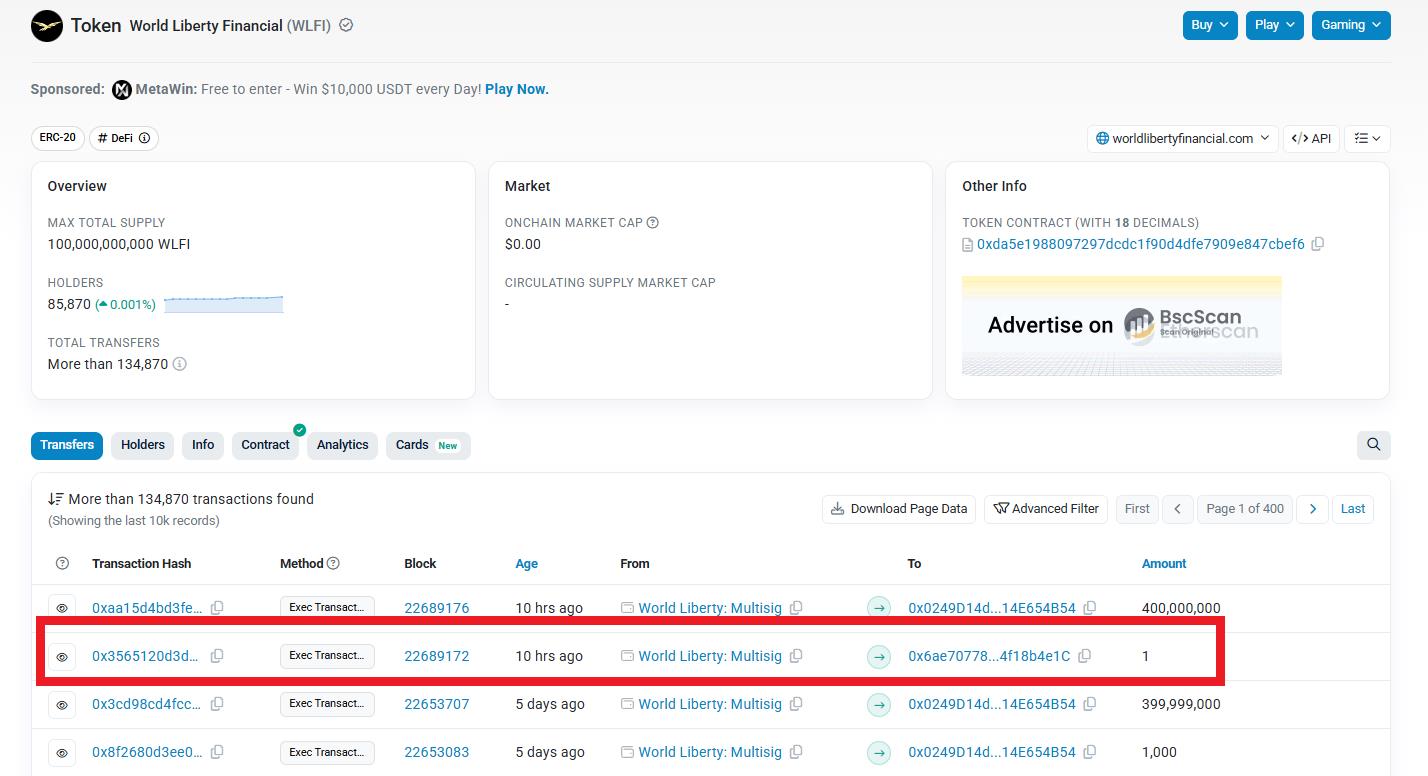This screenshot has height=776, width=1428.
Task: Open the Analytics tab
Action: pos(343,445)
